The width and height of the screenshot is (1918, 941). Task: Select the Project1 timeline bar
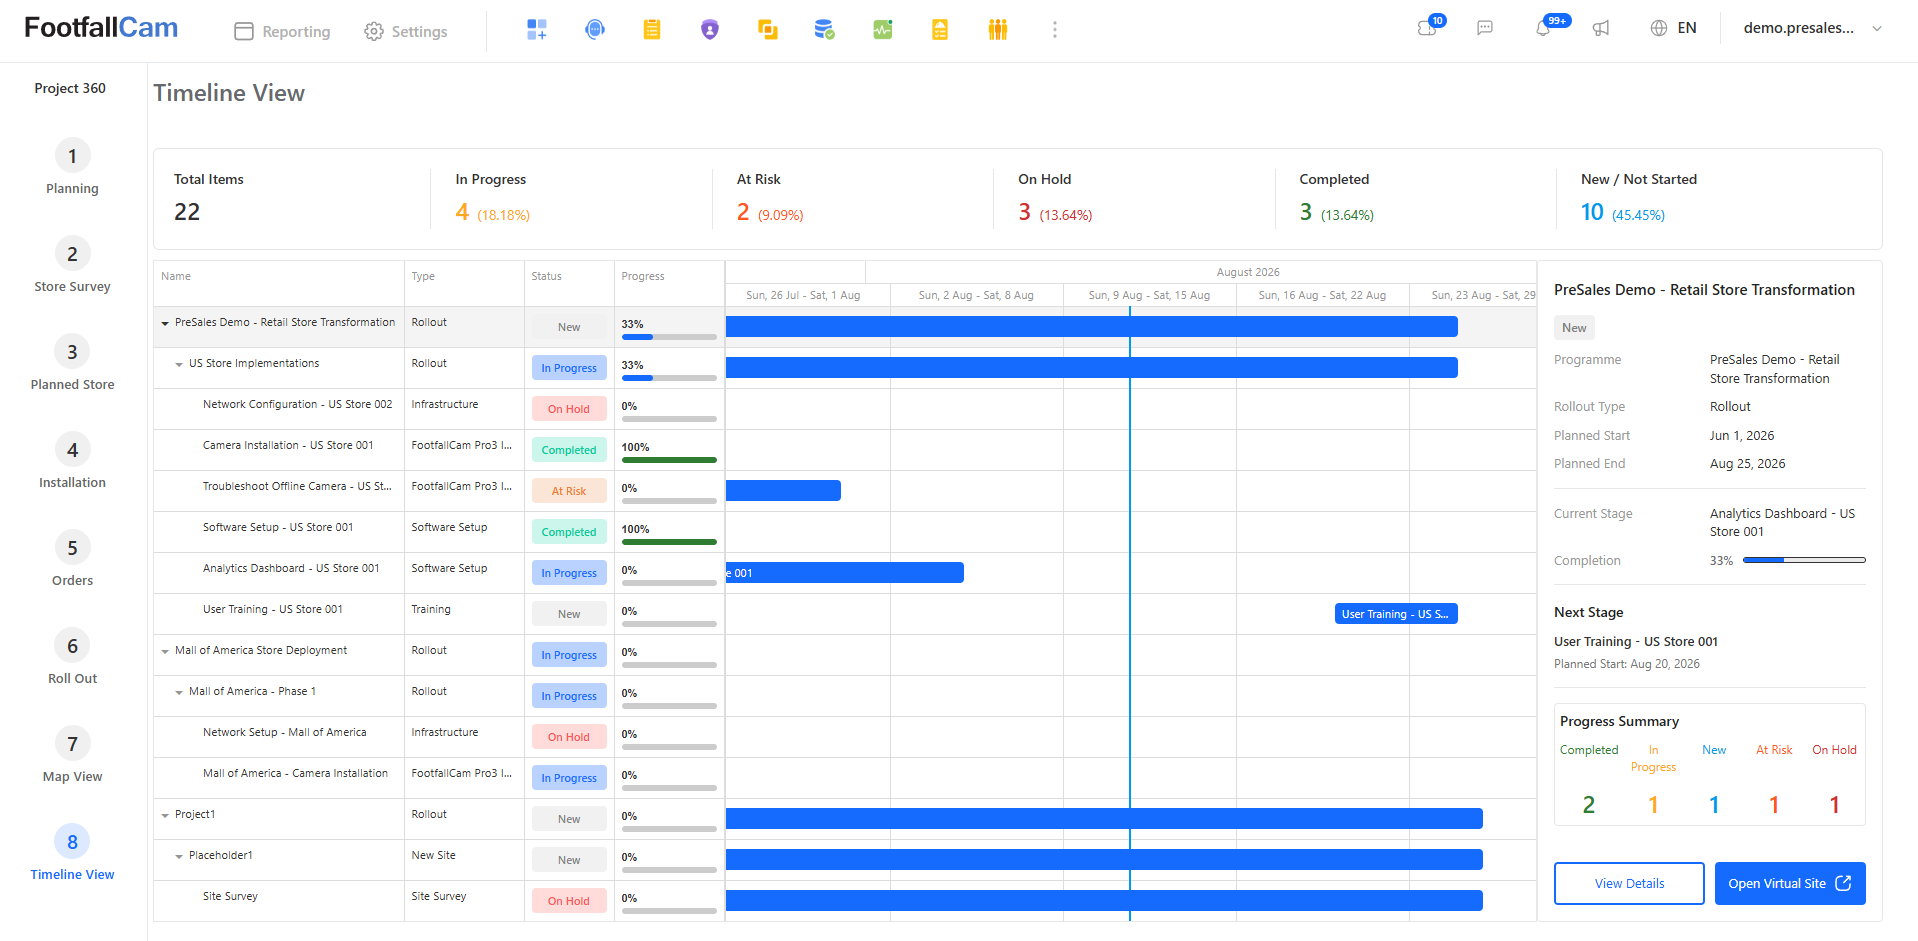[x=1104, y=818]
